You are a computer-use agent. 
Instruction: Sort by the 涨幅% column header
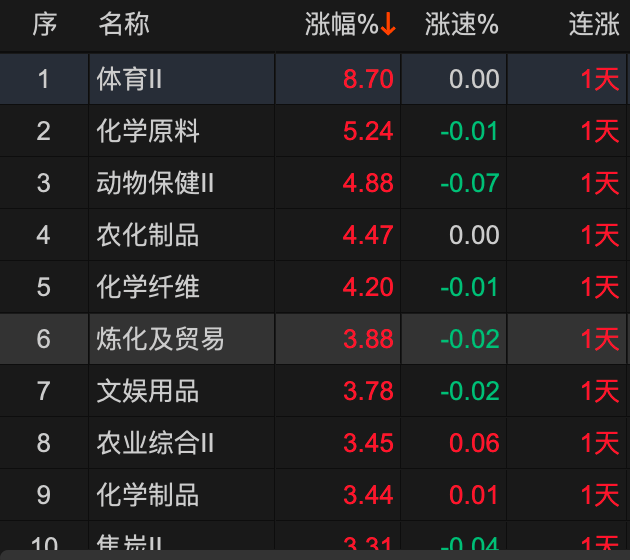341,26
